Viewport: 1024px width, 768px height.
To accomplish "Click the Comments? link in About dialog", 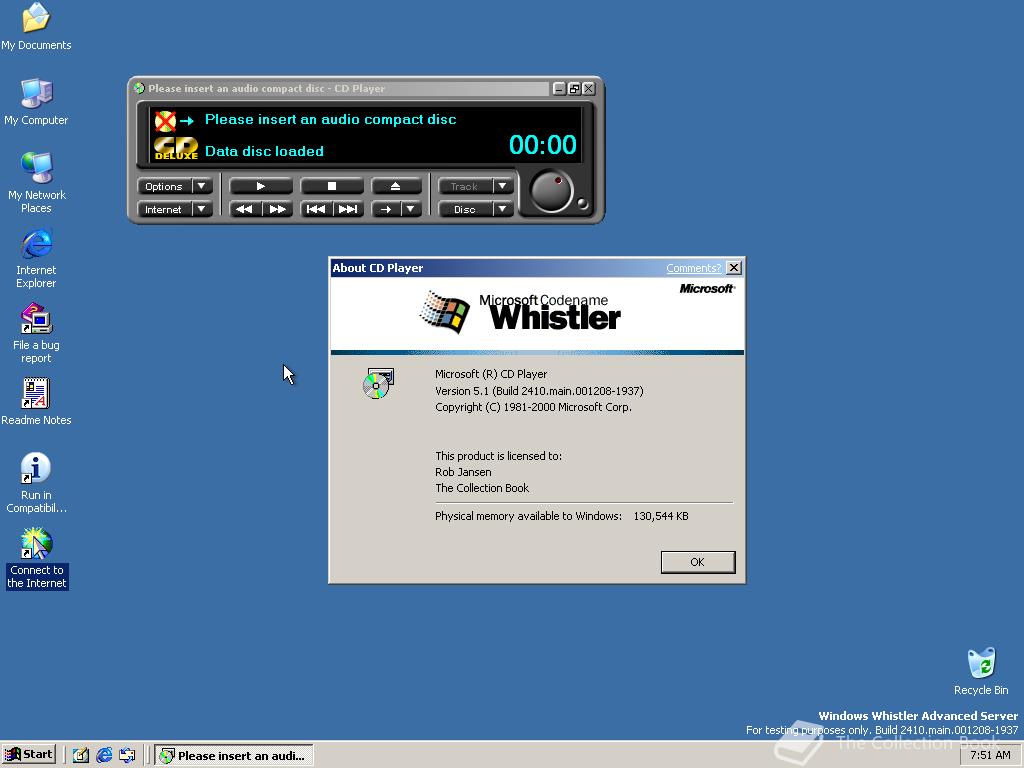I will tap(694, 268).
